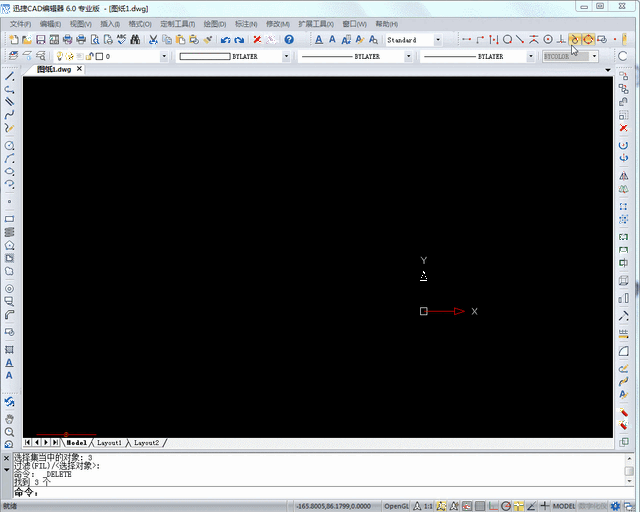The width and height of the screenshot is (640, 512).
Task: Toggle Polar tracking in the status bar
Action: (506, 506)
